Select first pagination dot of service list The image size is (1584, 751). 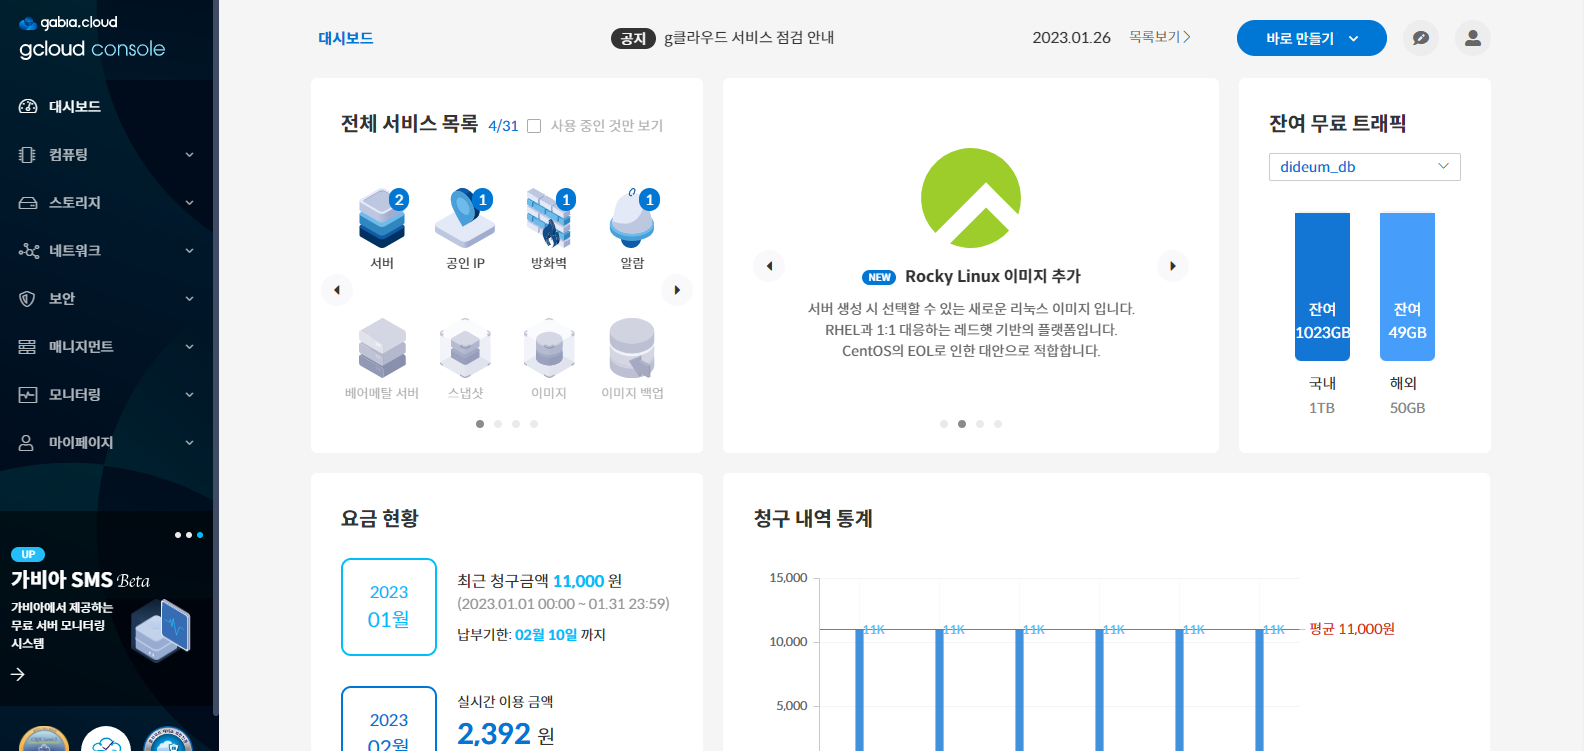point(480,424)
